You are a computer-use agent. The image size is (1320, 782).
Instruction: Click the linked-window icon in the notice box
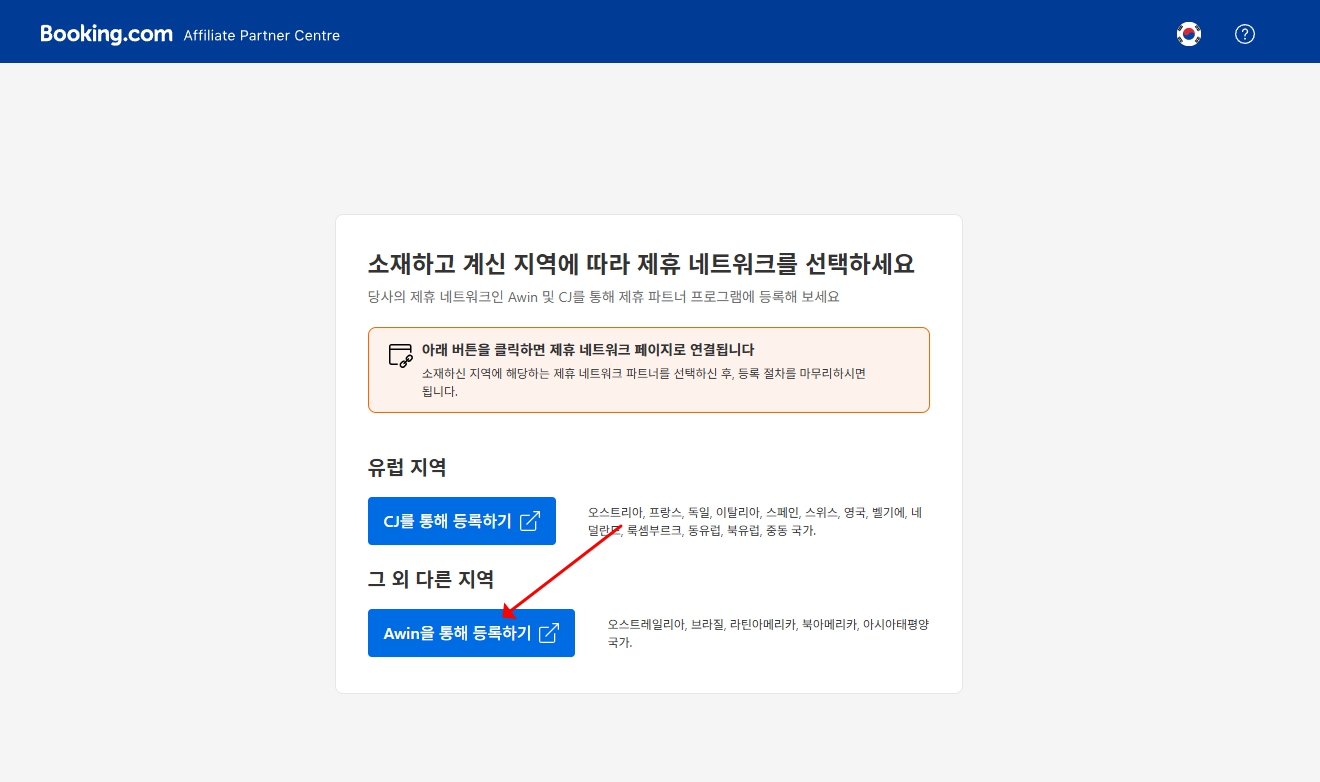click(x=400, y=355)
